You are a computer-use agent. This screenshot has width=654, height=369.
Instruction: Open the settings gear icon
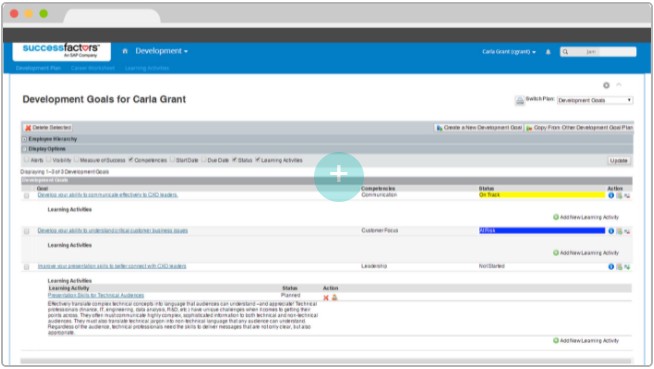pos(606,85)
